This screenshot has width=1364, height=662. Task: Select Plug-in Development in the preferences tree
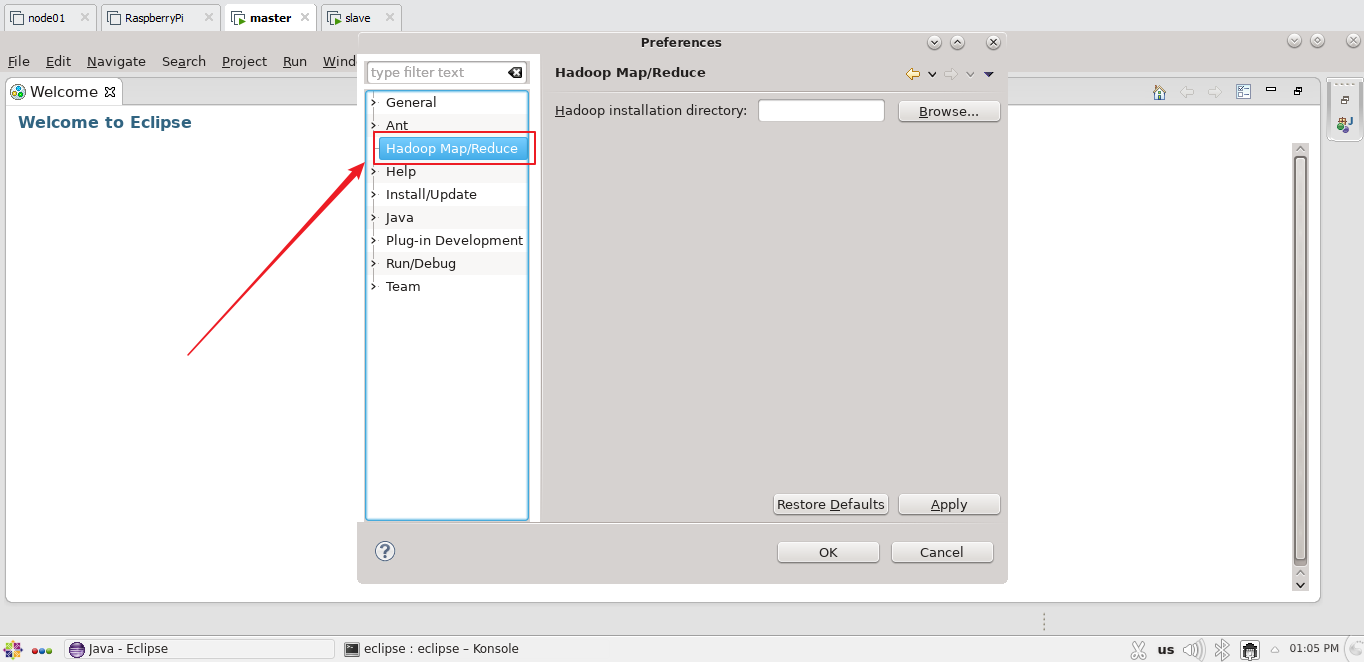(454, 240)
